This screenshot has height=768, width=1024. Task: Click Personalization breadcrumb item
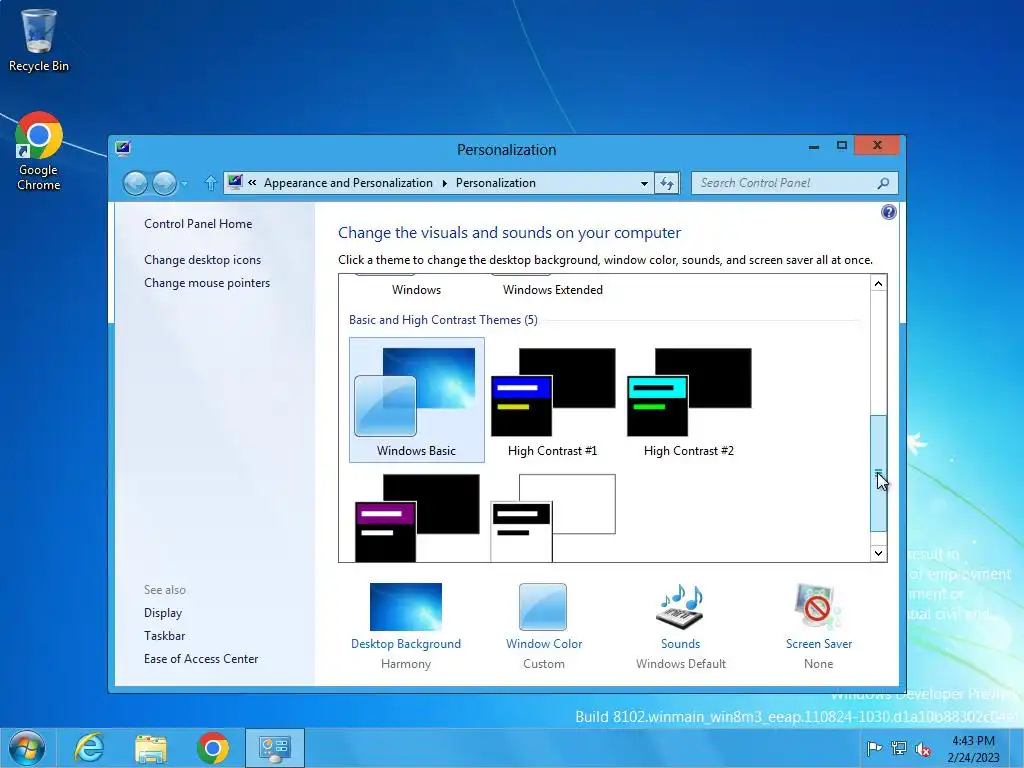[x=496, y=183]
